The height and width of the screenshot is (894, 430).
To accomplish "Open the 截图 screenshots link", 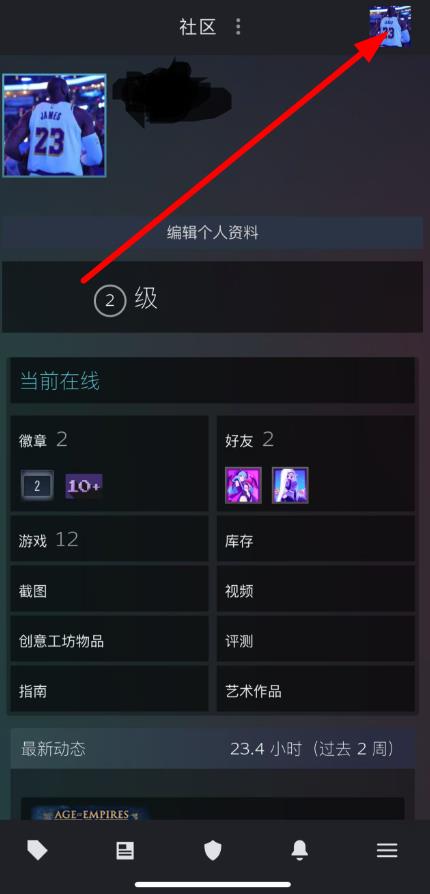I will (x=109, y=590).
